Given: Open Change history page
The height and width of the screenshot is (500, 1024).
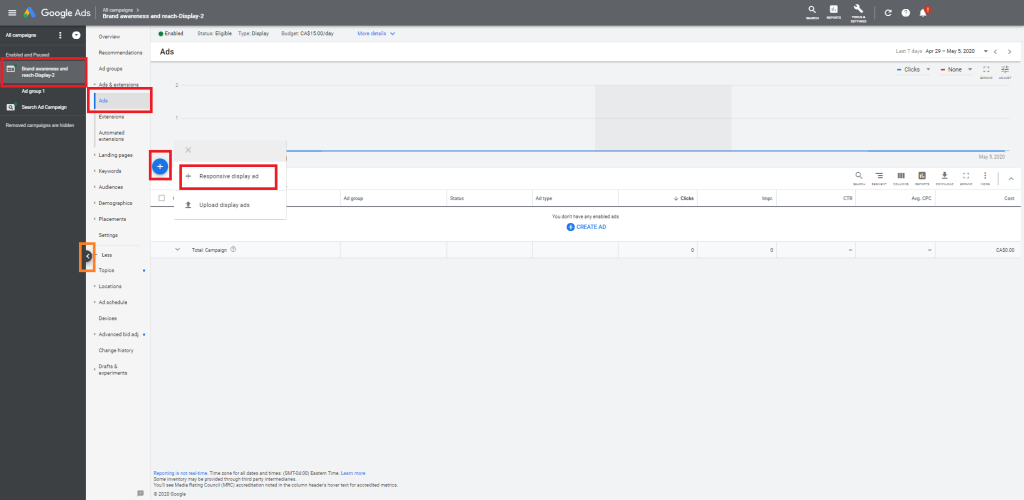Looking at the screenshot, I should [x=116, y=351].
